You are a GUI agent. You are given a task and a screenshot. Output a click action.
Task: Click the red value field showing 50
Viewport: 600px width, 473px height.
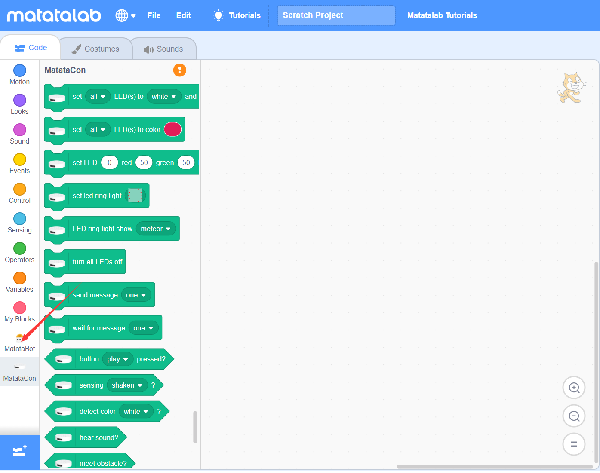[144, 163]
